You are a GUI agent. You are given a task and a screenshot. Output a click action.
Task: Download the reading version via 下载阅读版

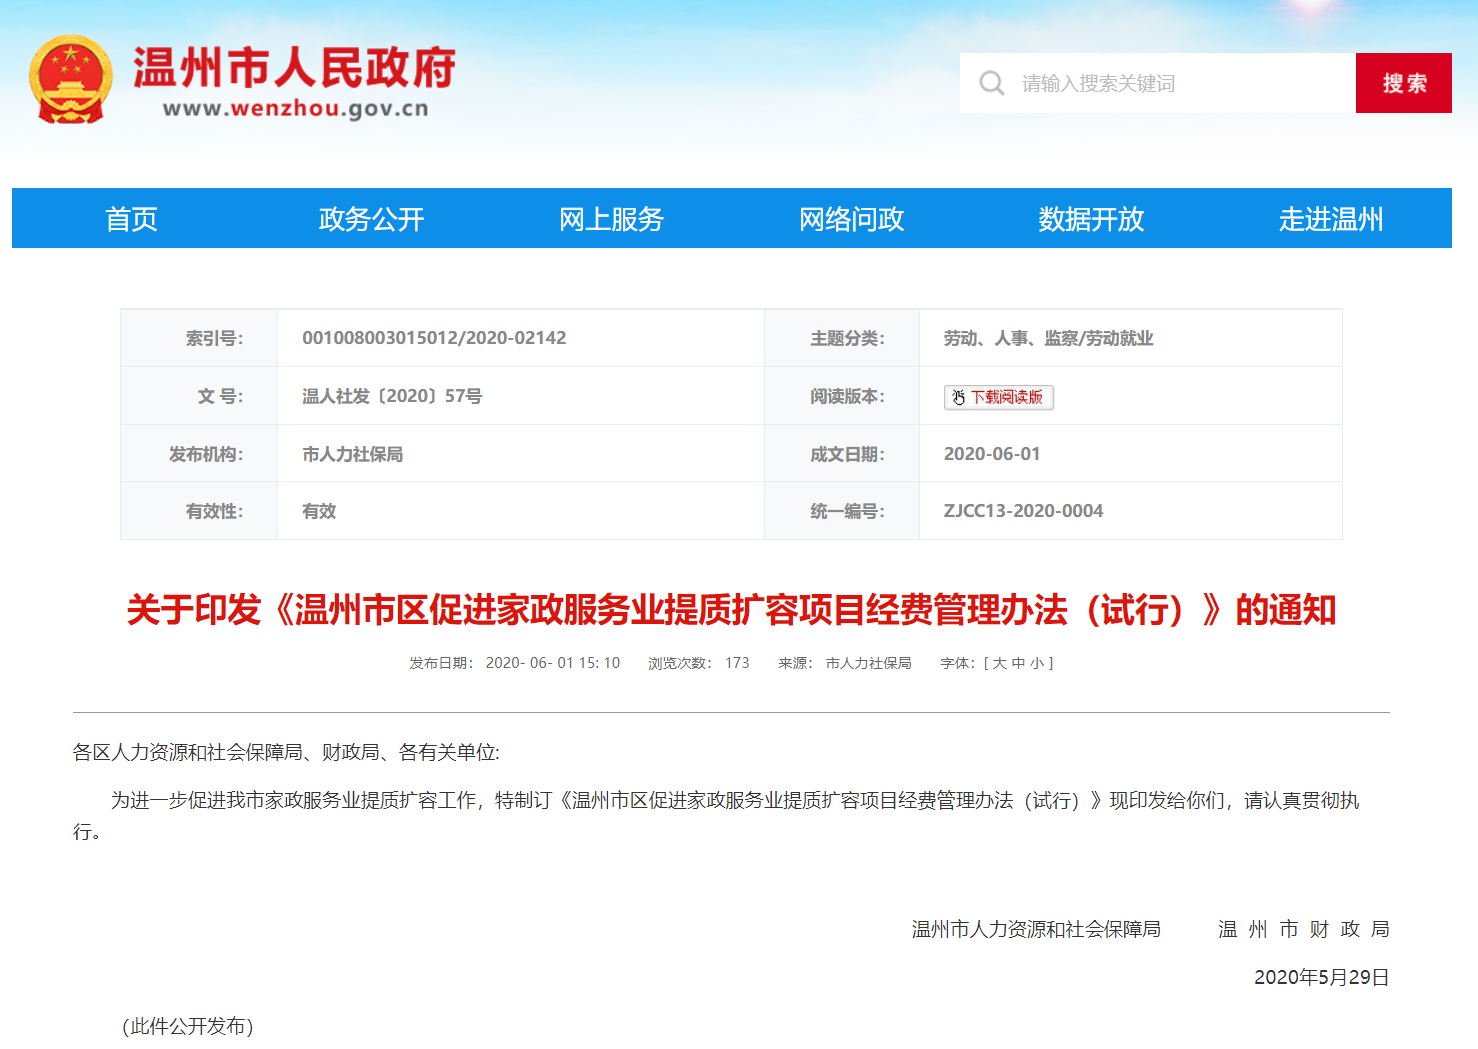[1005, 397]
